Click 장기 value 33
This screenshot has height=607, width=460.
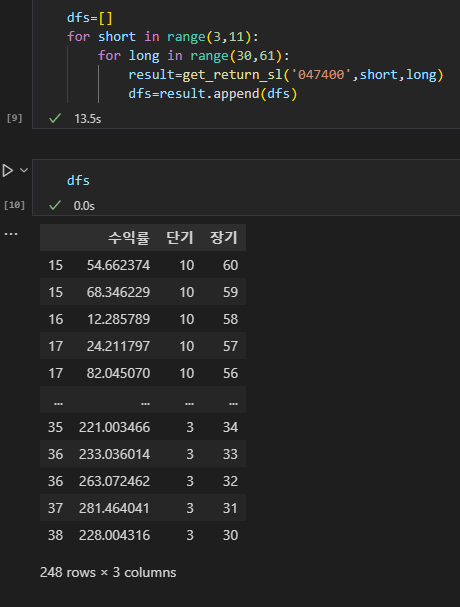[230, 454]
